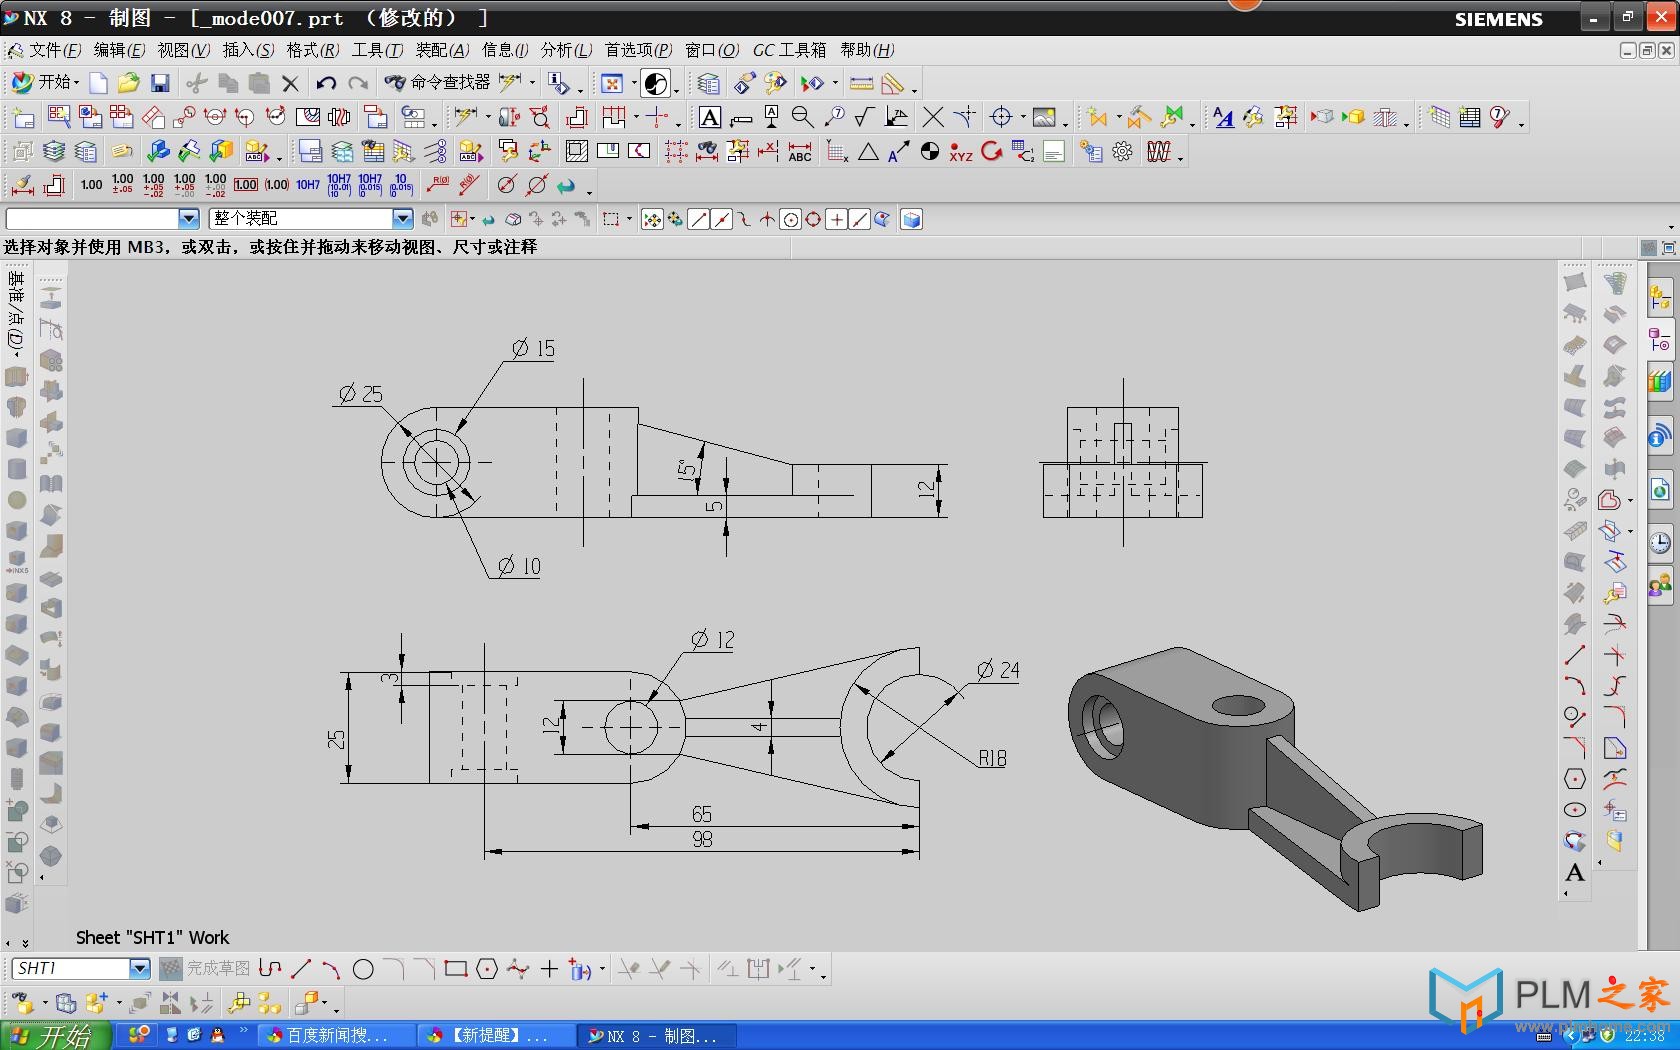Click the Undo arrow
Image resolution: width=1680 pixels, height=1050 pixels.
click(x=326, y=83)
